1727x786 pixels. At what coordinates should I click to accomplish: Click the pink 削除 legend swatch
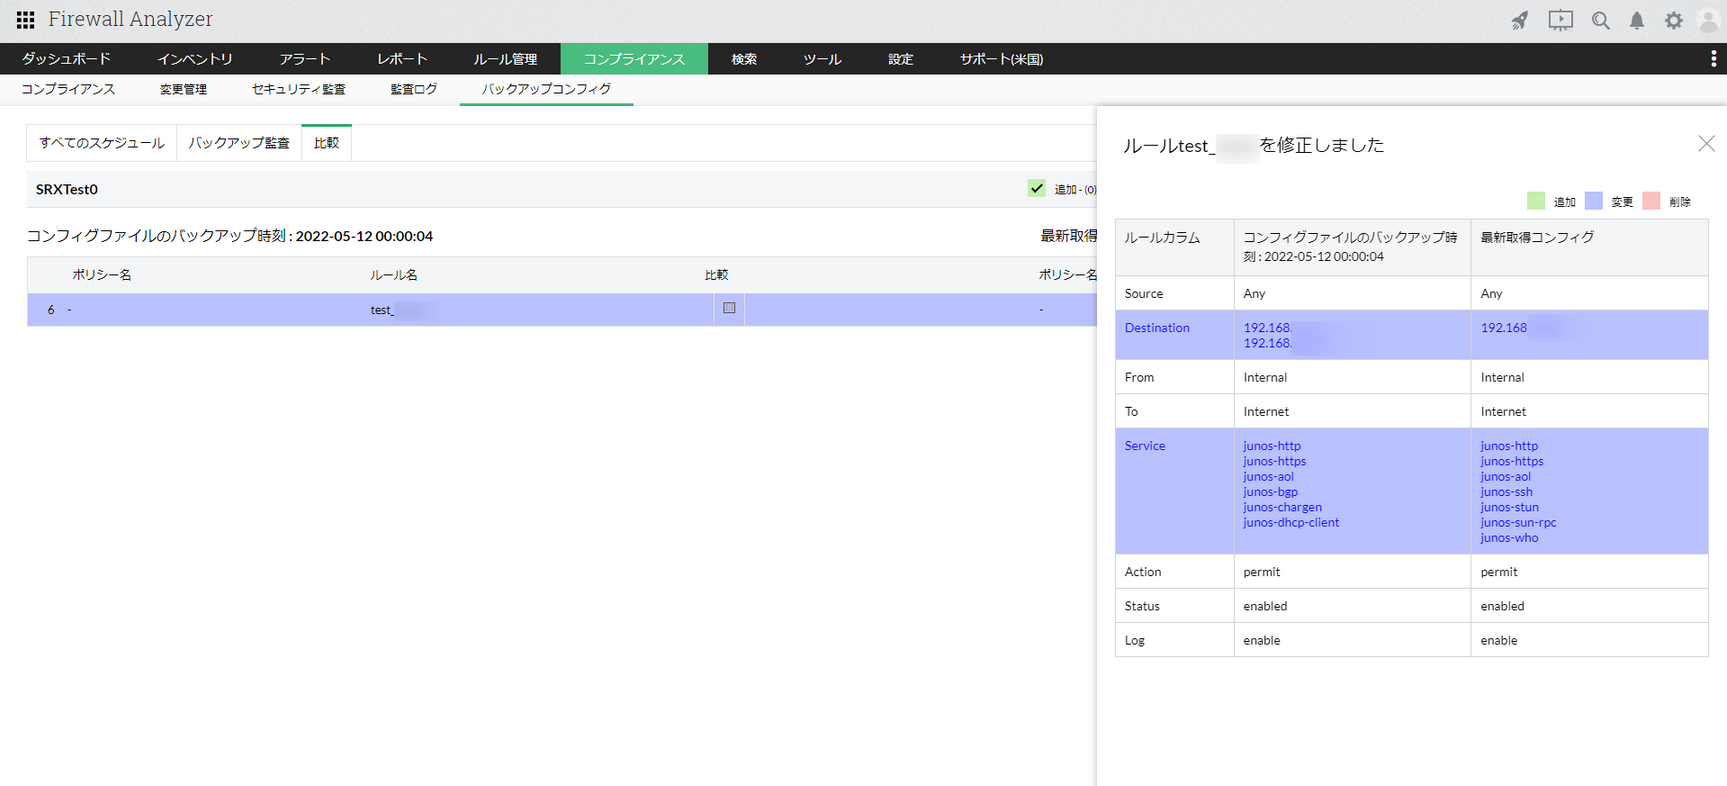pos(1651,201)
